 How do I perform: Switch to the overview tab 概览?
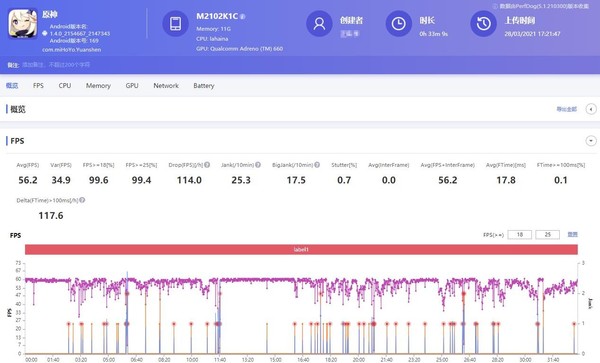[12, 86]
